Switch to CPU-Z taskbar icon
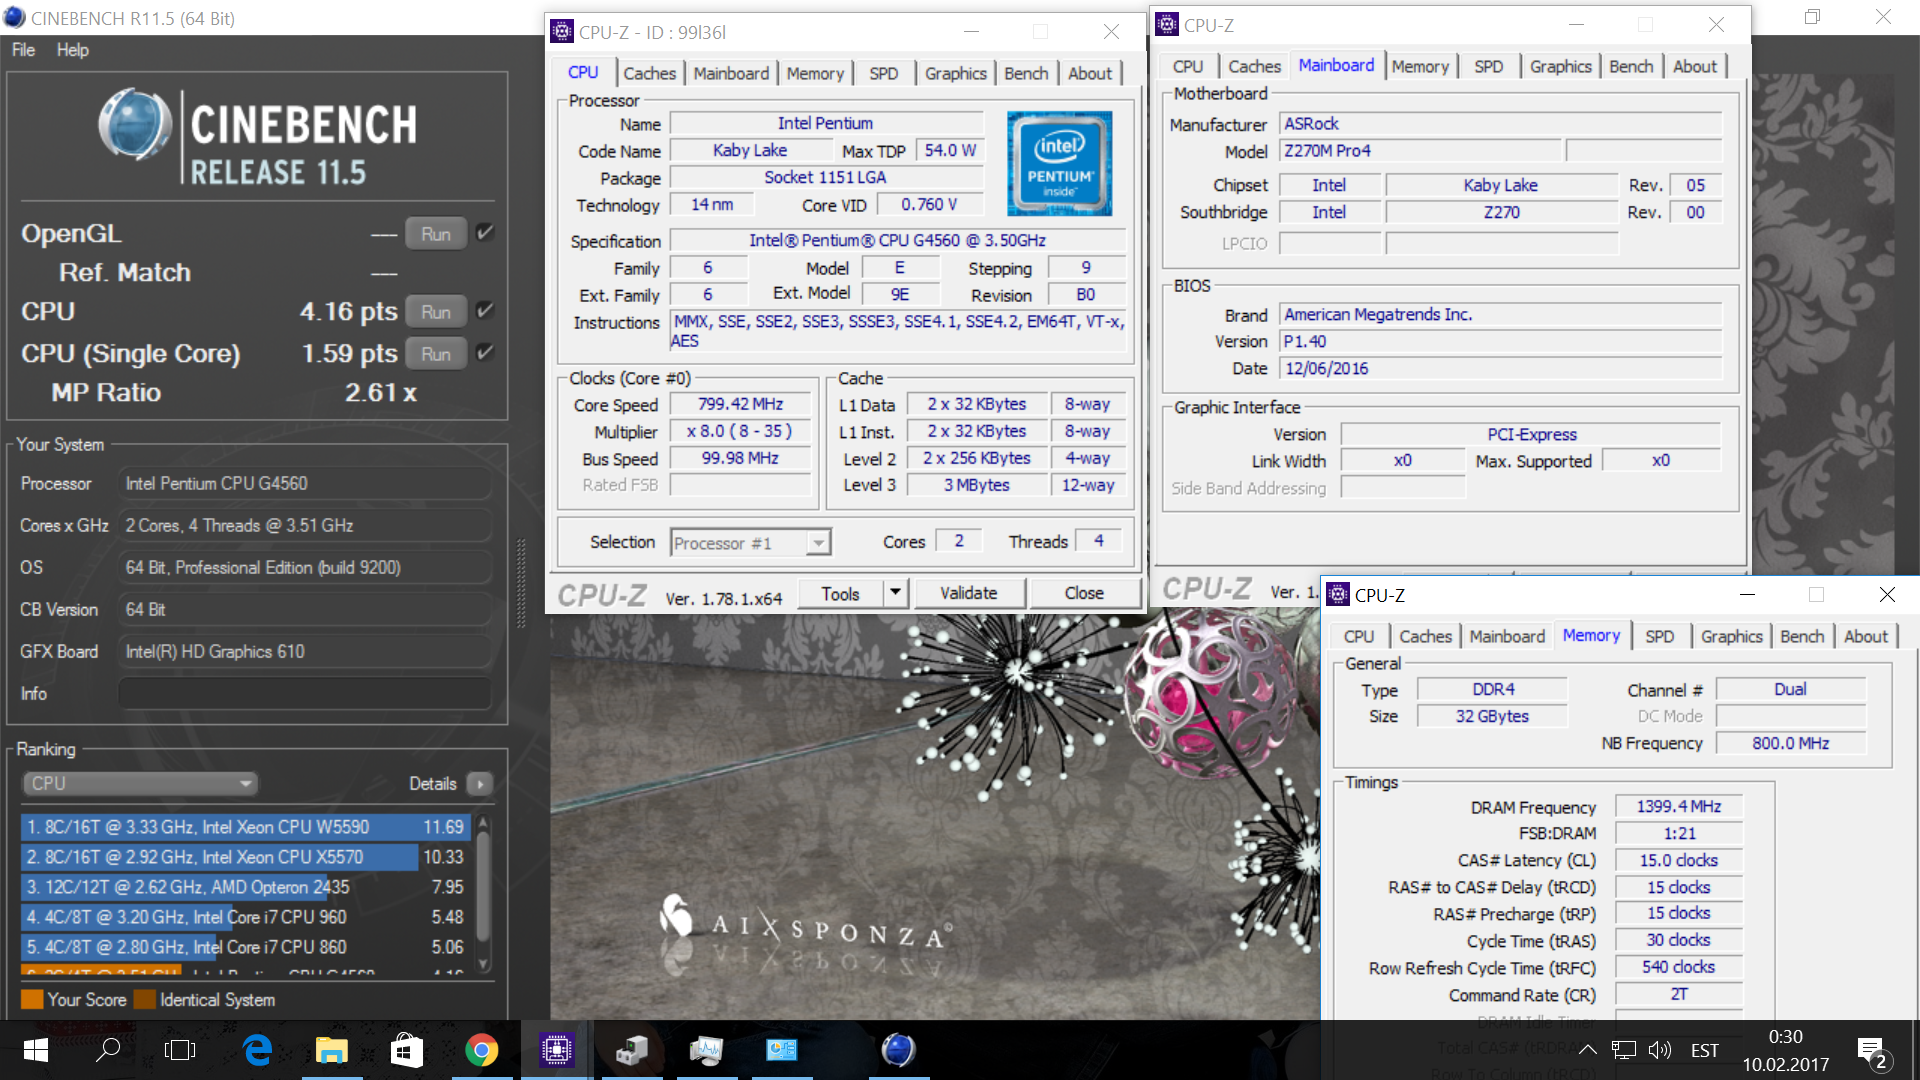 tap(556, 1050)
